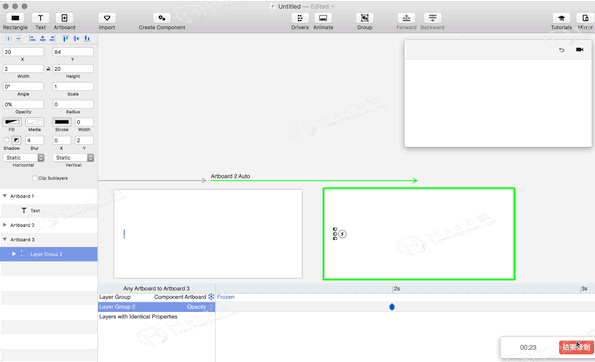This screenshot has height=362, width=595.
Task: Toggle the width-height aspect lock
Action: point(48,69)
